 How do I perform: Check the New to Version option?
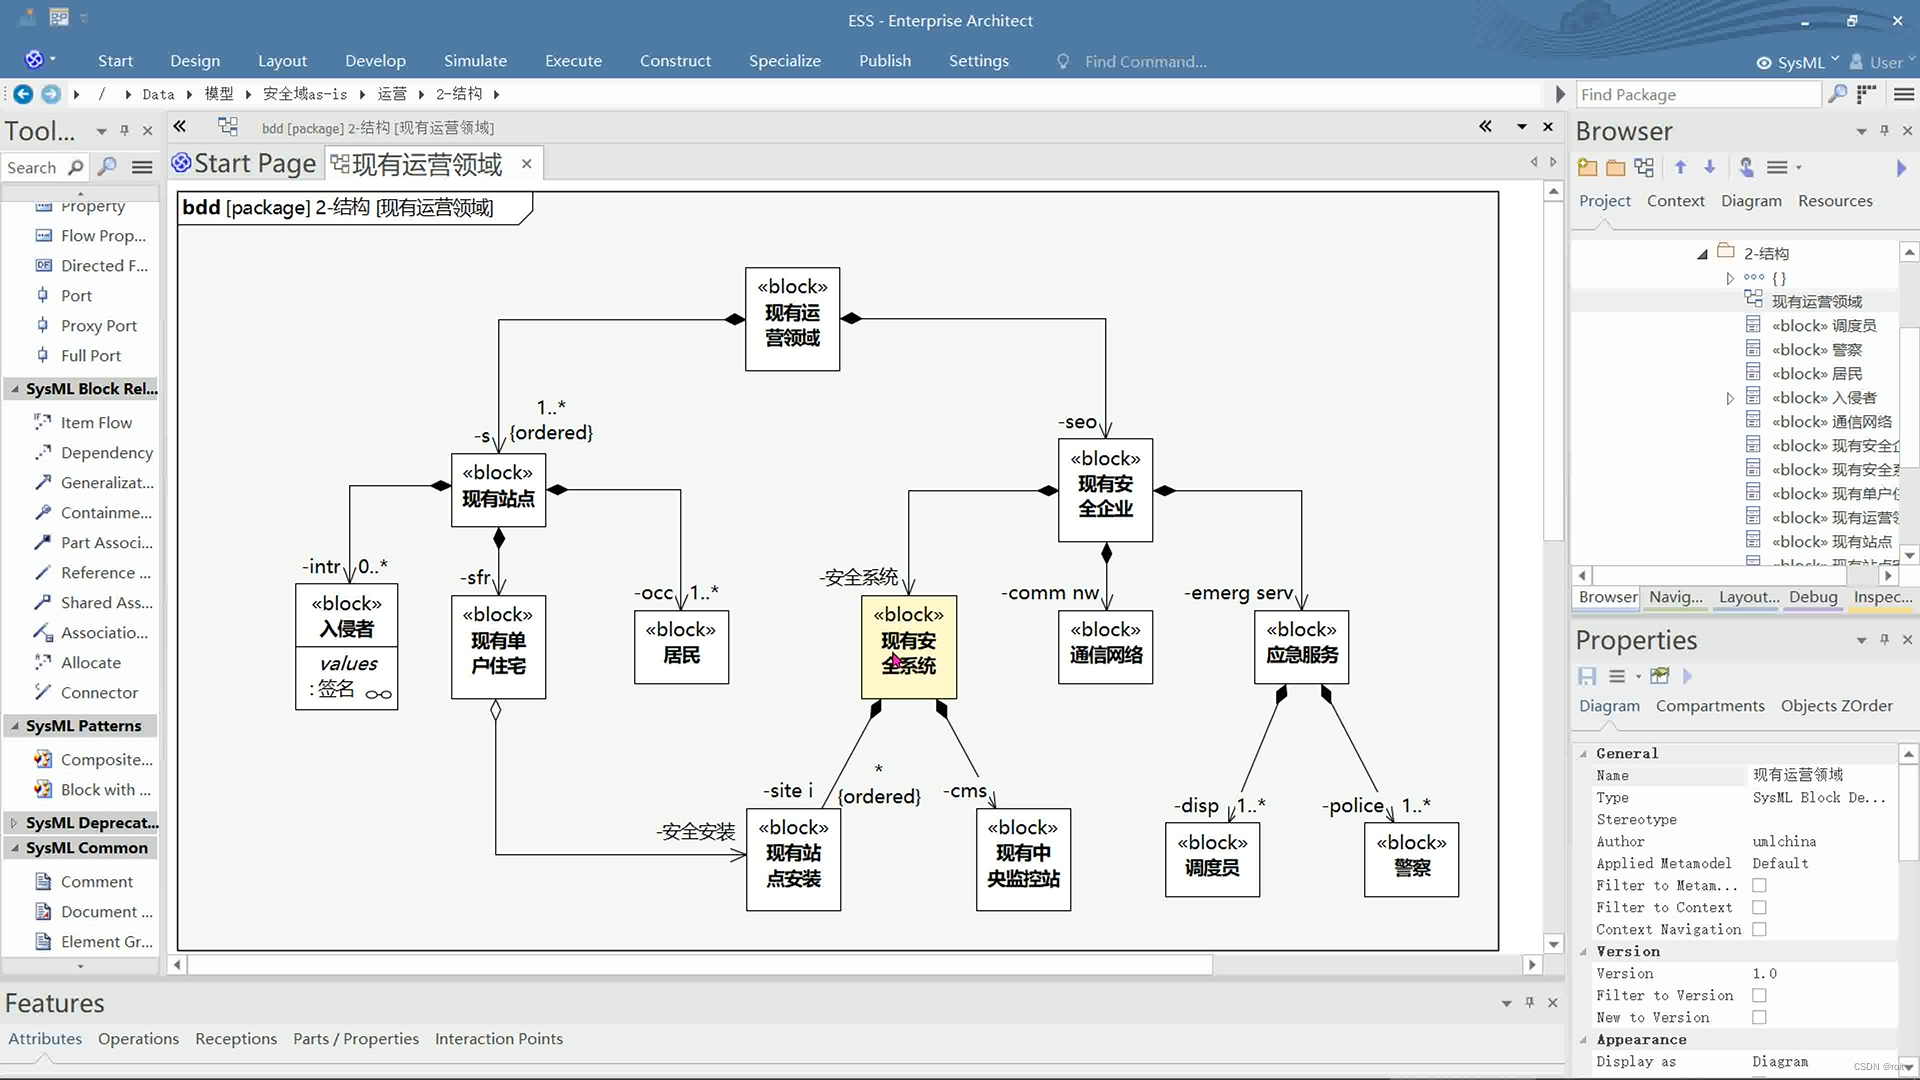click(1760, 1017)
